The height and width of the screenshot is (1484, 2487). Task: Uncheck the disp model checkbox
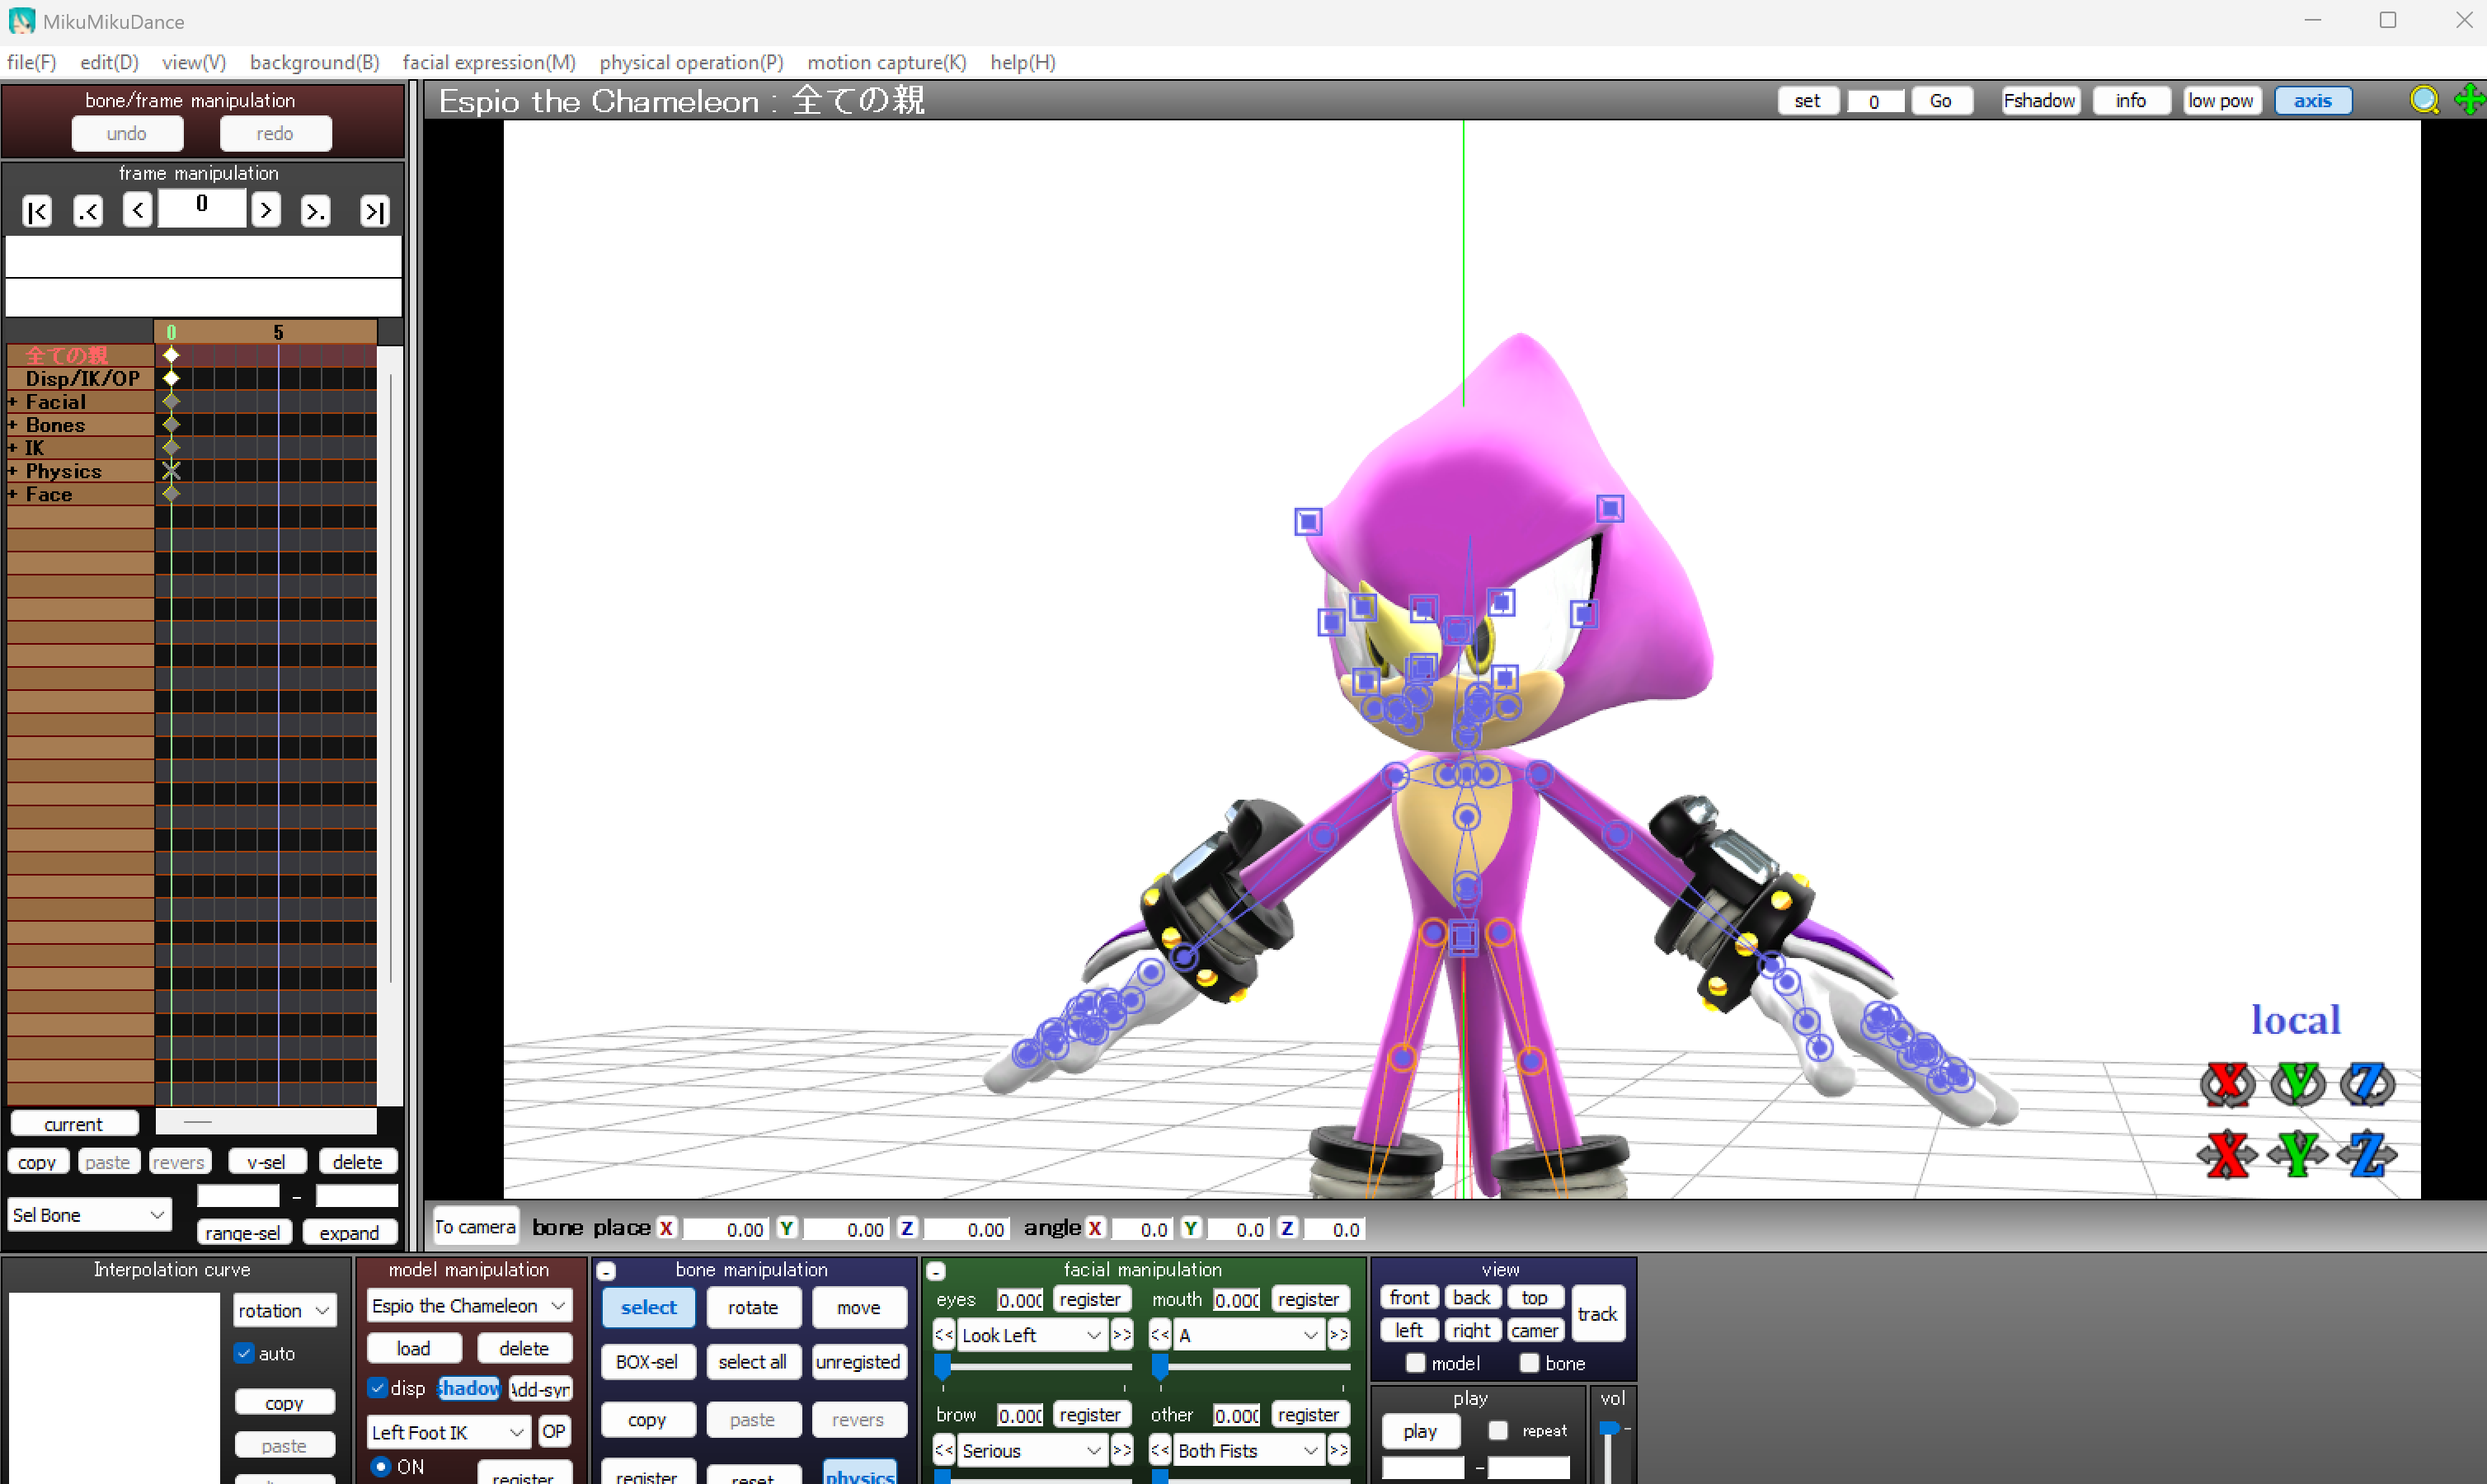[378, 1388]
